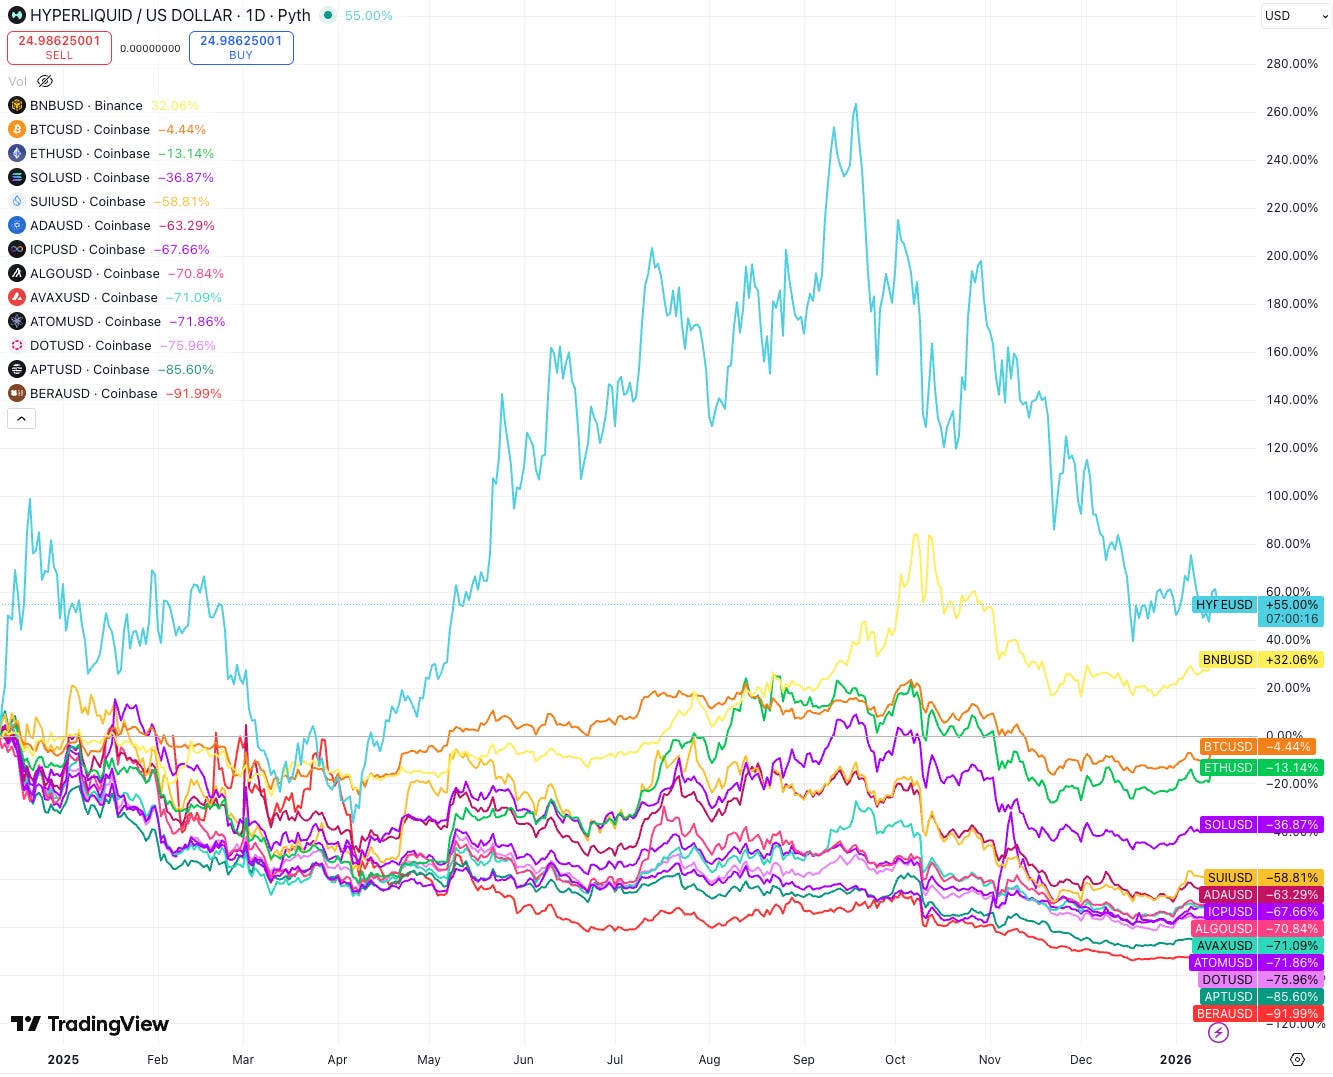This screenshot has width=1333, height=1077.
Task: Click the 55.00% value in the title
Action: pyautogui.click(x=368, y=16)
